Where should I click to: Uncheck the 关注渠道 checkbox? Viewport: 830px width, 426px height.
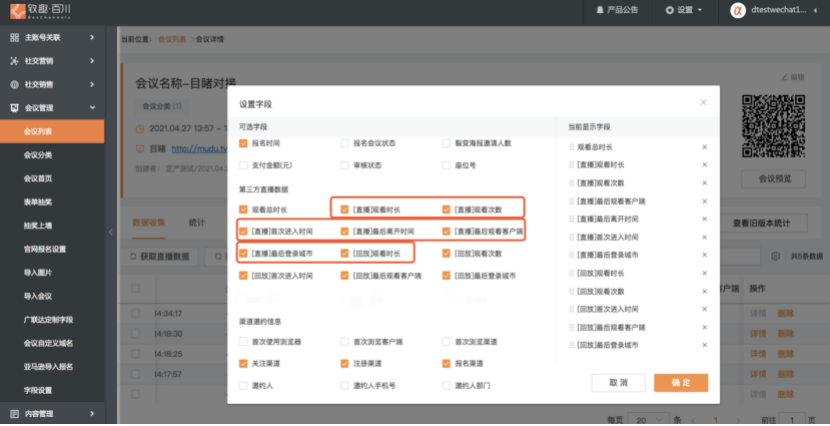(x=243, y=364)
